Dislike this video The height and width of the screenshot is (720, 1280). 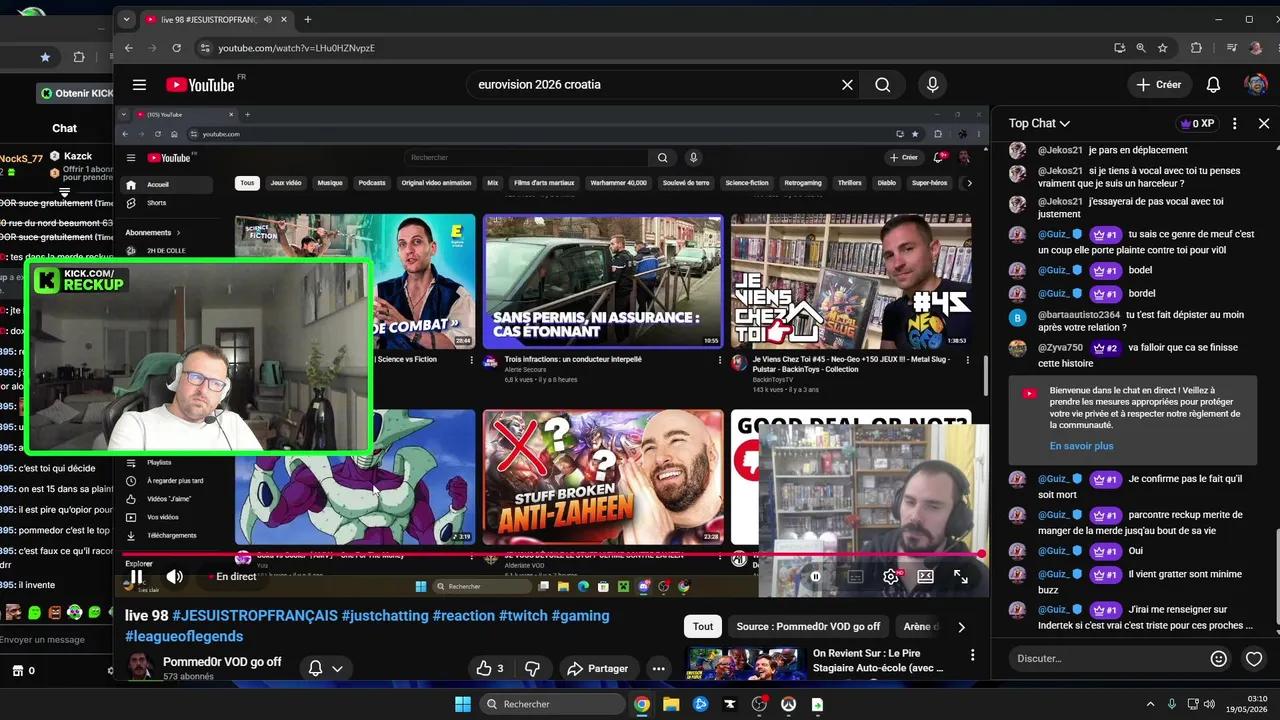(533, 668)
